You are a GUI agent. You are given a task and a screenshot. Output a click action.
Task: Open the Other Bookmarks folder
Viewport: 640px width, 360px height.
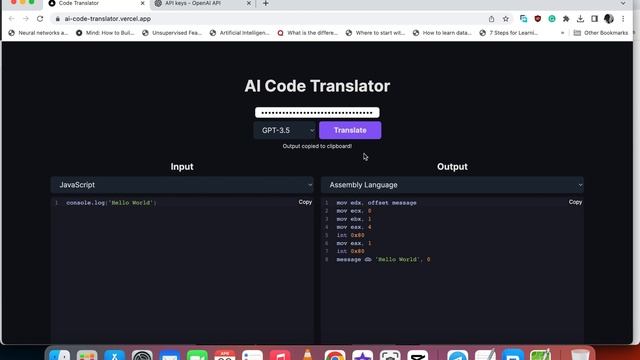point(601,33)
